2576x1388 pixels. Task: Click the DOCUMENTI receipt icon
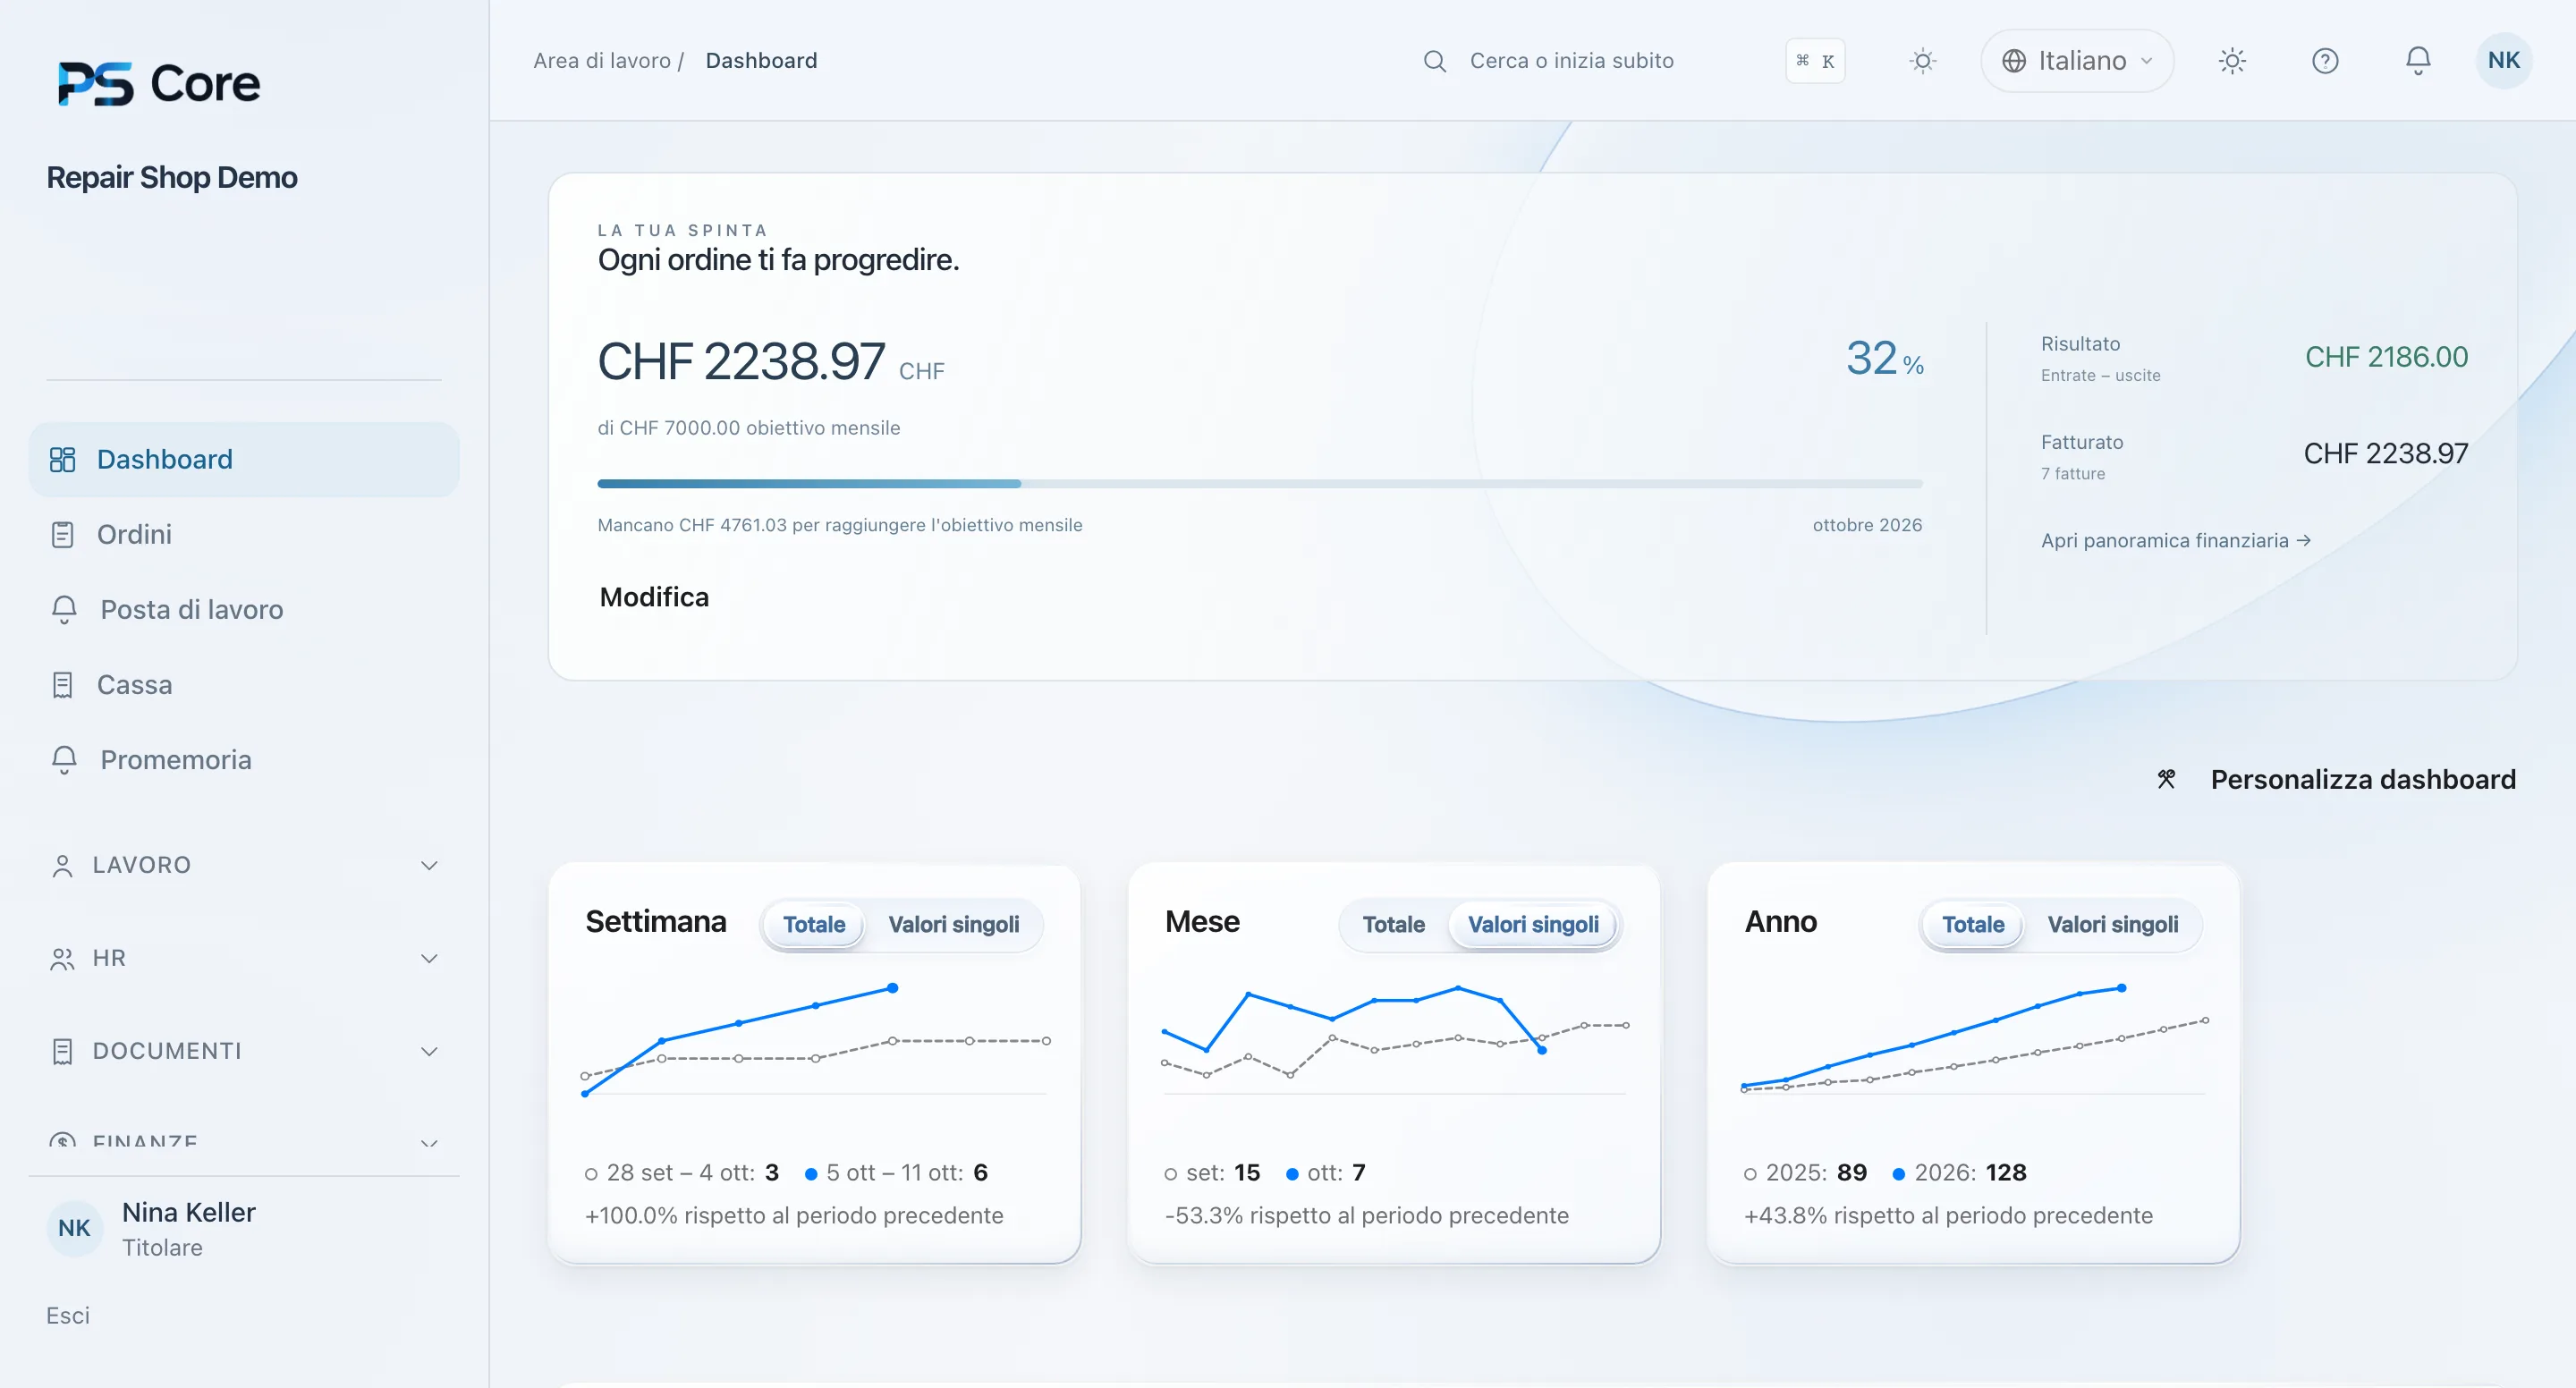62,1051
